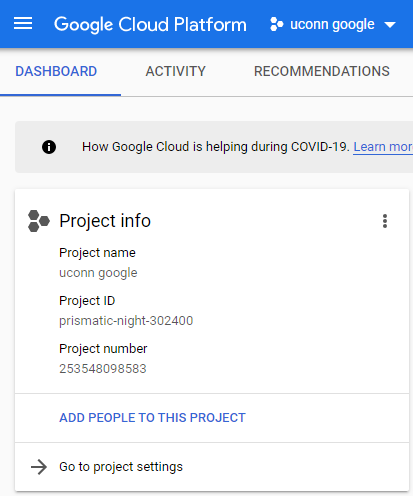This screenshot has height=496, width=413.
Task: Switch to the Activity tab
Action: 175,71
